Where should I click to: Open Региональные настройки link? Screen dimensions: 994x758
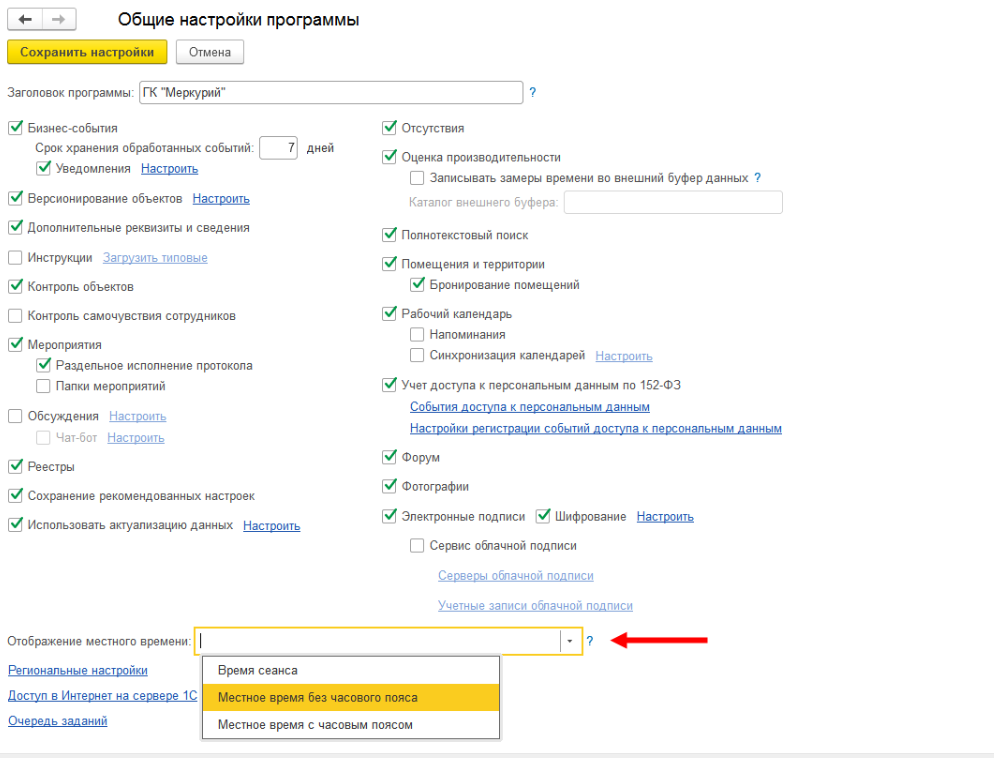78,671
